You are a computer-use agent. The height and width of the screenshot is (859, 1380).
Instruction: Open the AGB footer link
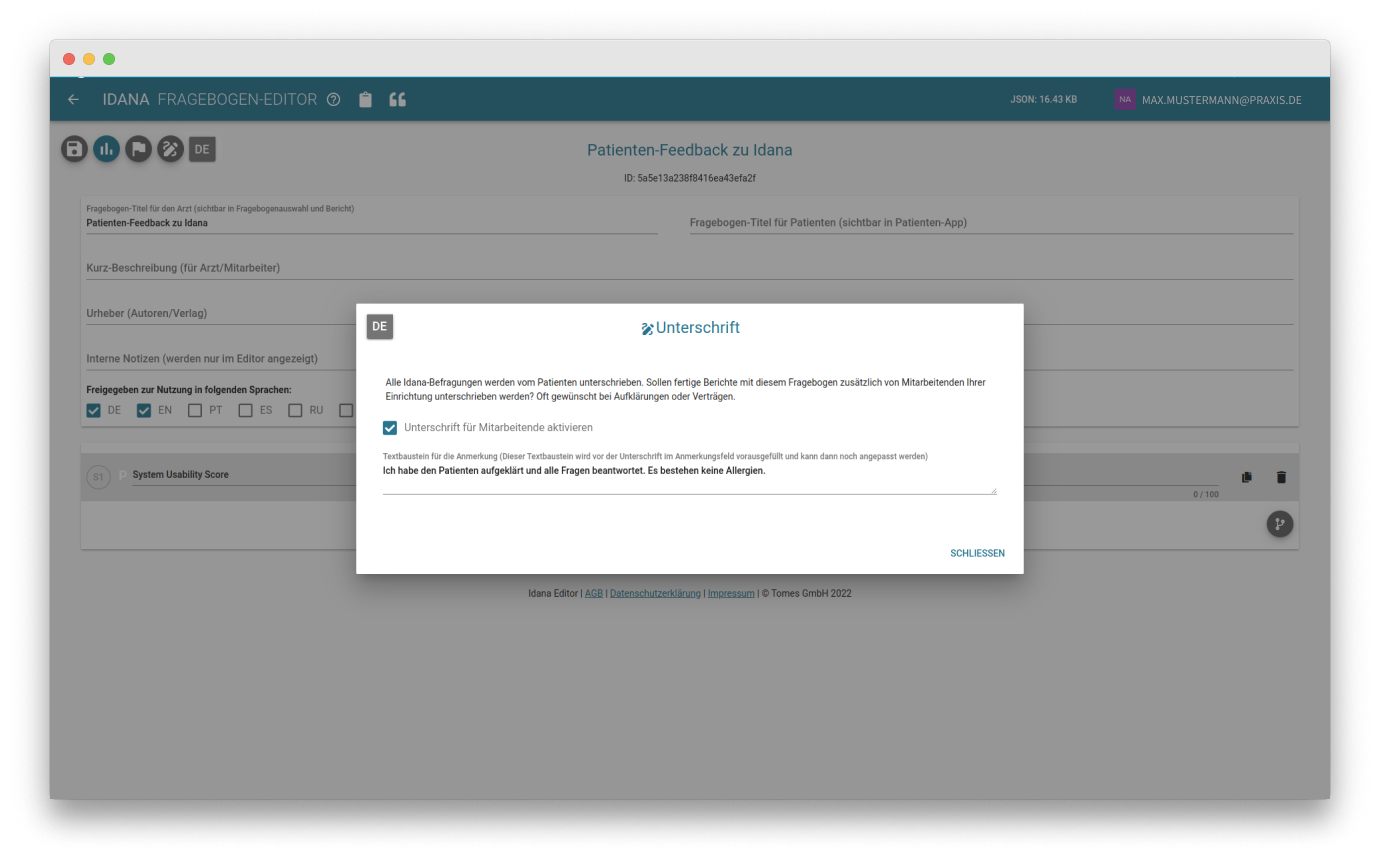(594, 593)
